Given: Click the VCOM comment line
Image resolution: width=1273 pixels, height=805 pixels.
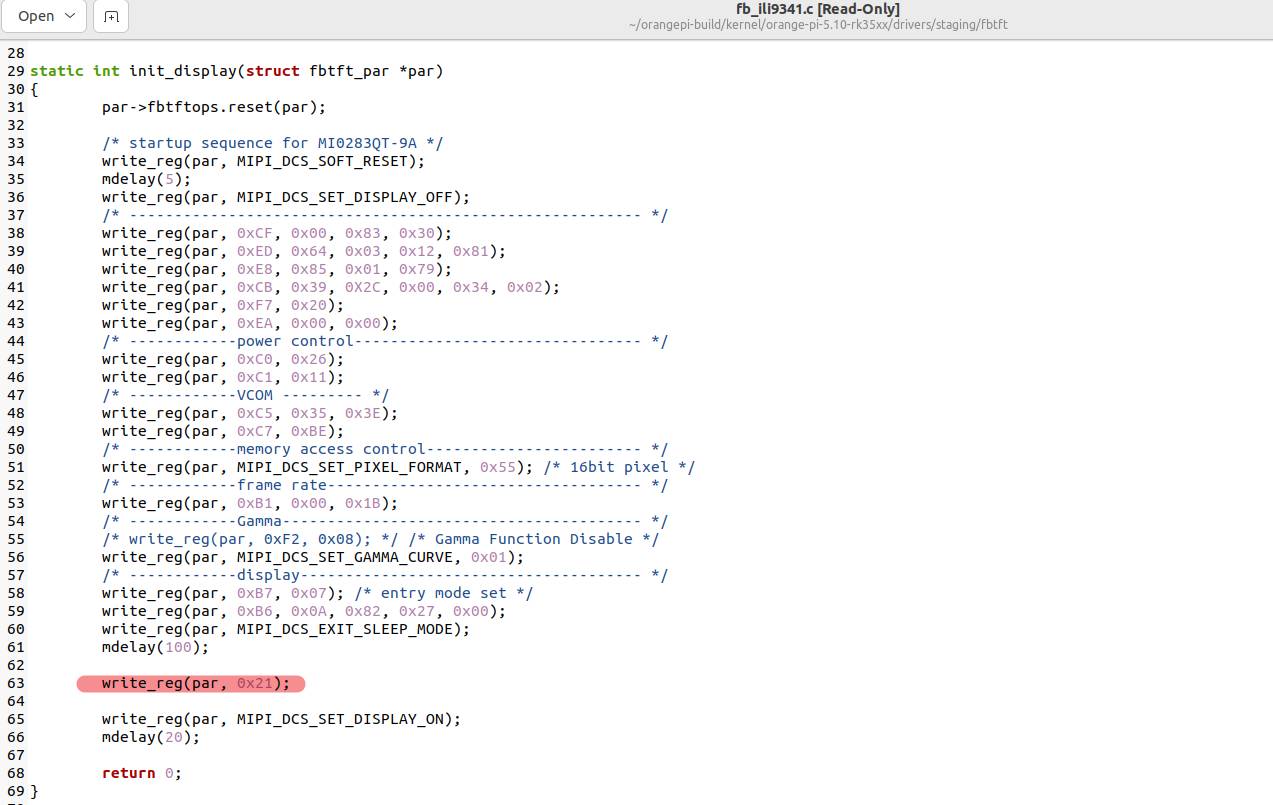Looking at the screenshot, I should (246, 395).
